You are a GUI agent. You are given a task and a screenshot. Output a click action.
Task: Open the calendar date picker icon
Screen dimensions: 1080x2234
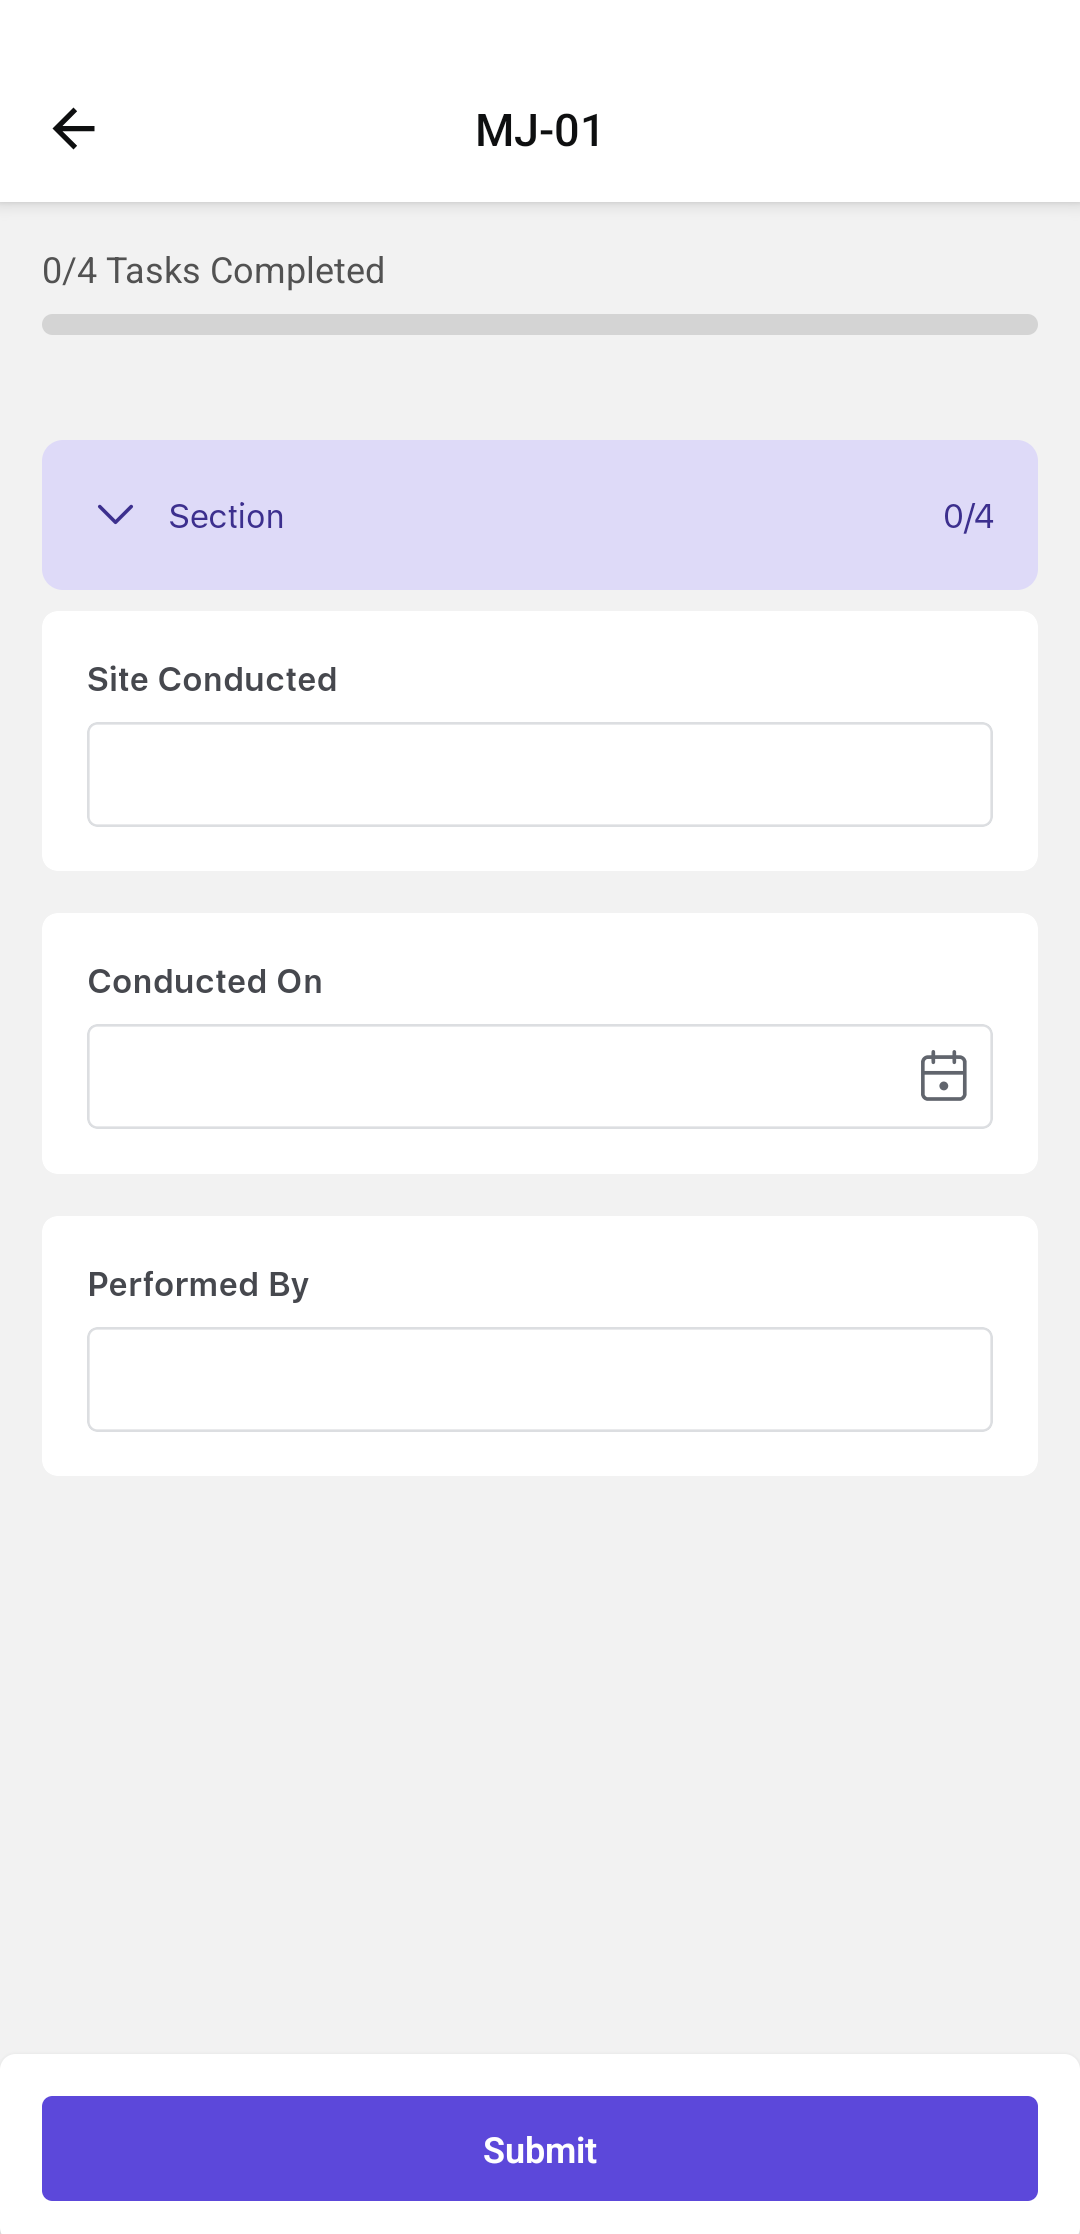click(943, 1076)
